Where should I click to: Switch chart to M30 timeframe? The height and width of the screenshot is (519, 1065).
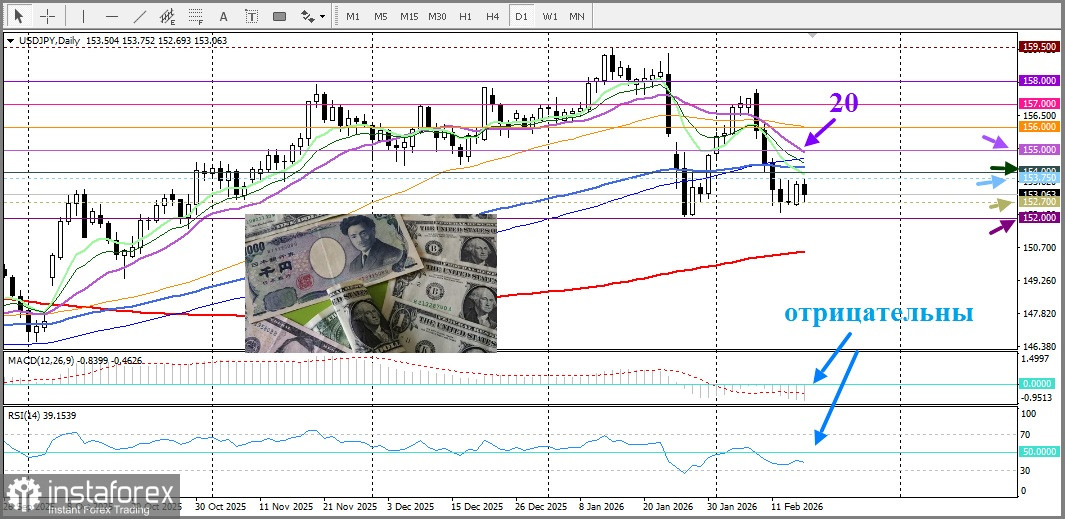click(x=437, y=16)
